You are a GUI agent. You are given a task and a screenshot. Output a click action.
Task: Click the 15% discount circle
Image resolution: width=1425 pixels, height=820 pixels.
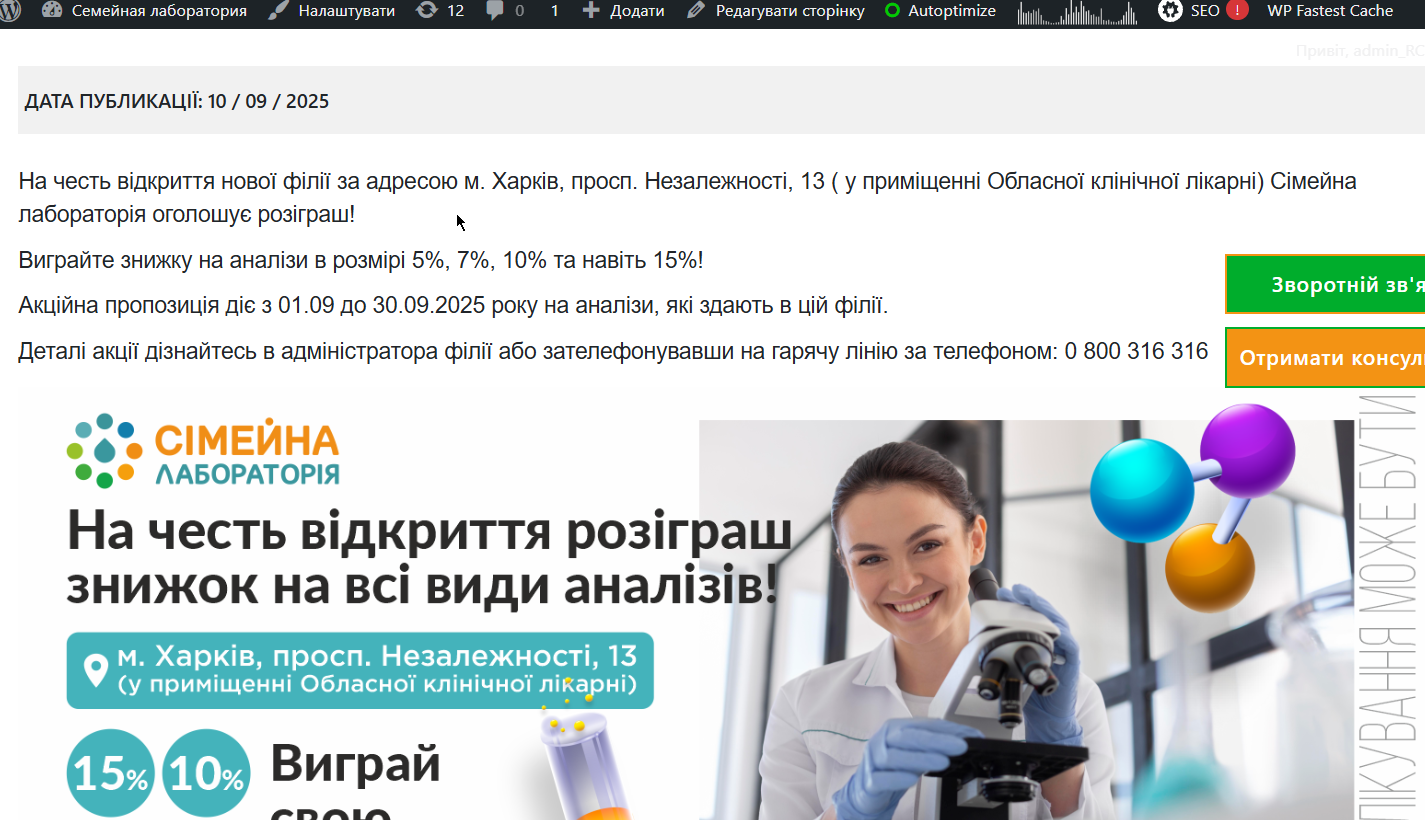point(111,774)
